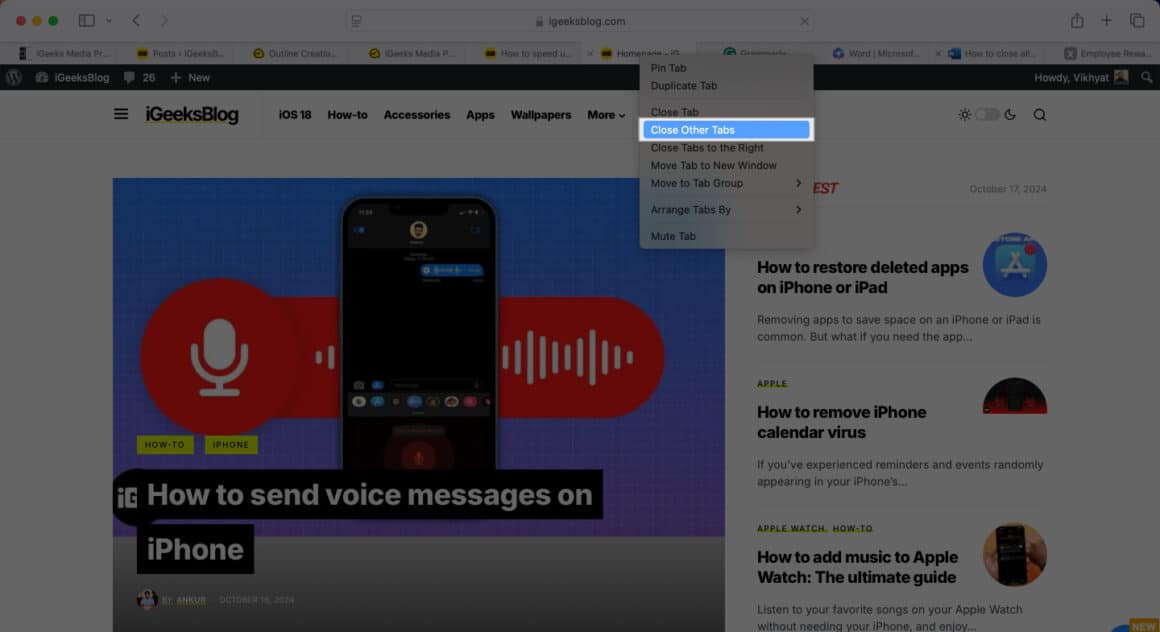Click the Safari share icon
This screenshot has width=1160, height=632.
click(1078, 19)
